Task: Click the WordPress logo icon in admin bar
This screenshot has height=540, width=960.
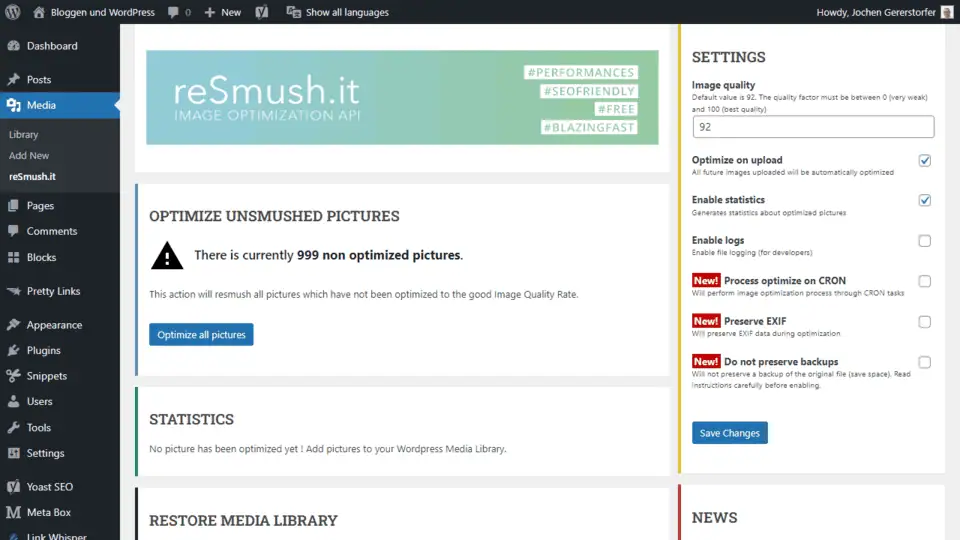Action: 13,12
